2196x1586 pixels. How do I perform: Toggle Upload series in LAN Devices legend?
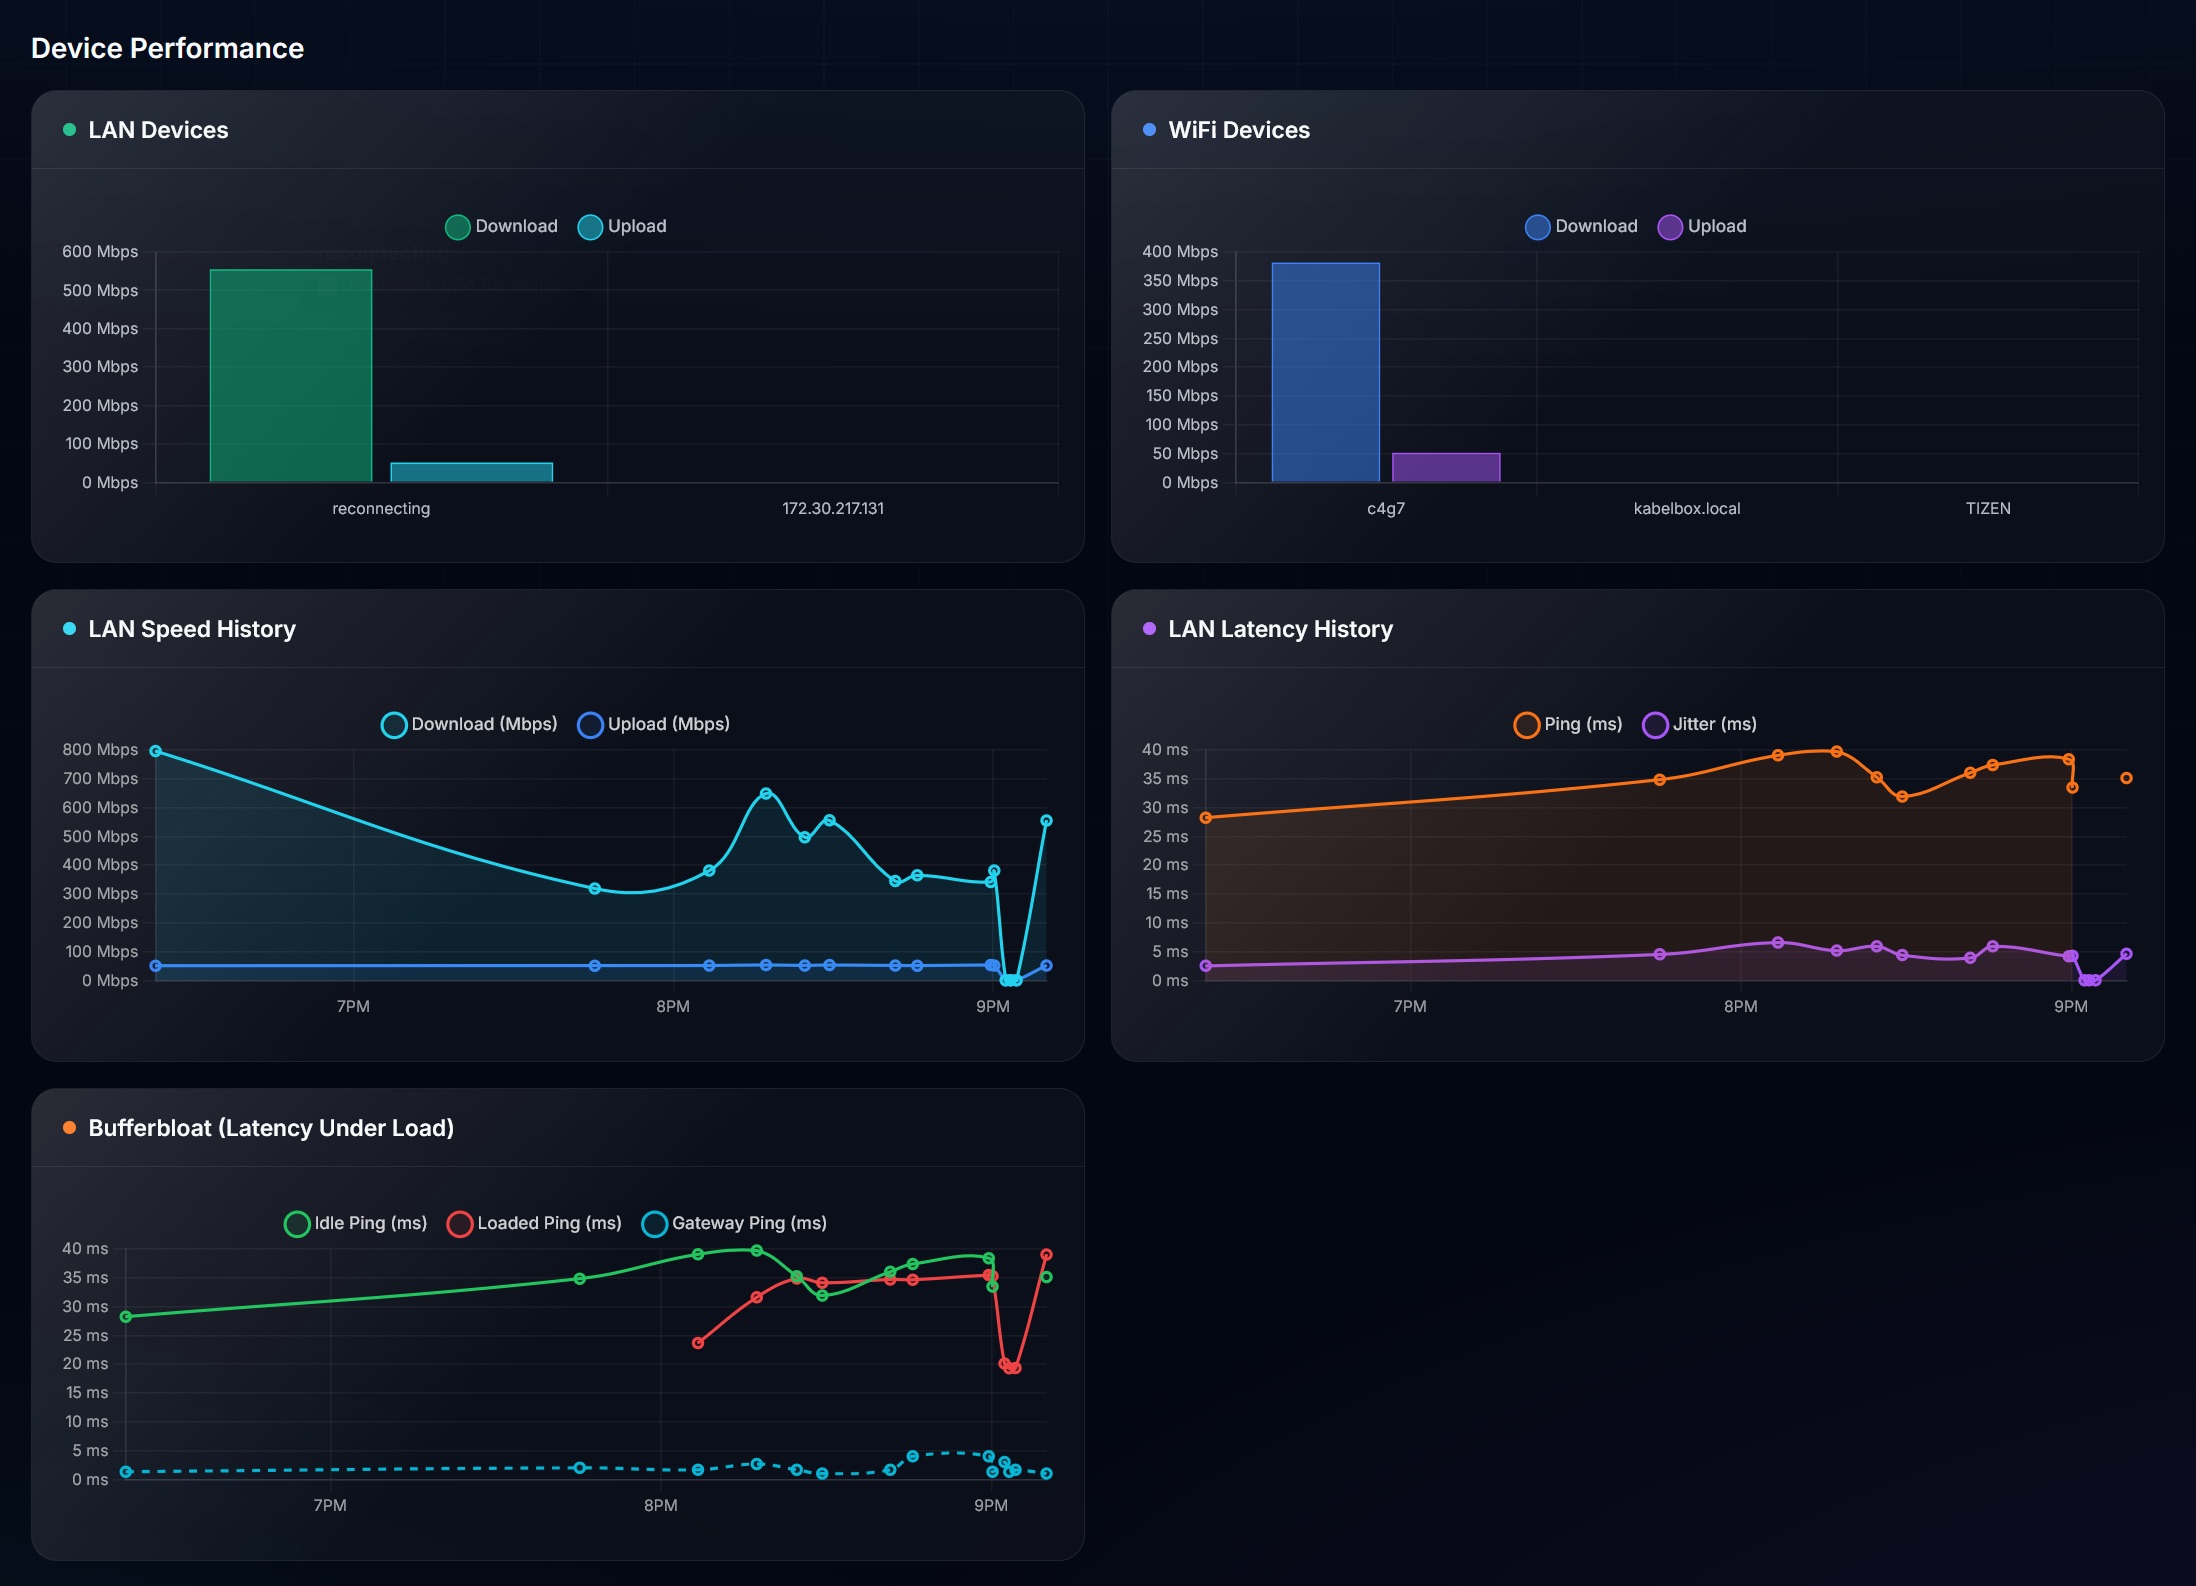(x=622, y=227)
